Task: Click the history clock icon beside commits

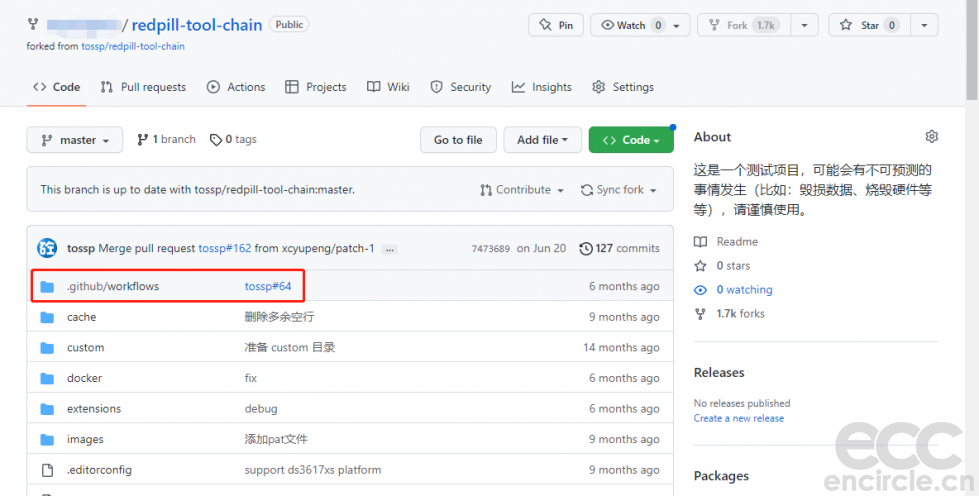Action: click(586, 249)
